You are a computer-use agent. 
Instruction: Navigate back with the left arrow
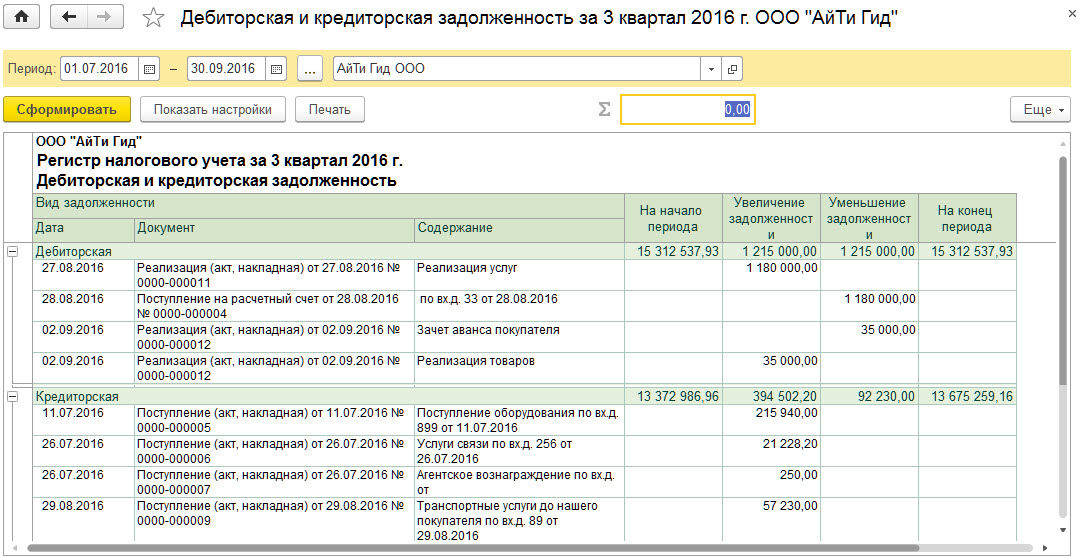(x=69, y=18)
